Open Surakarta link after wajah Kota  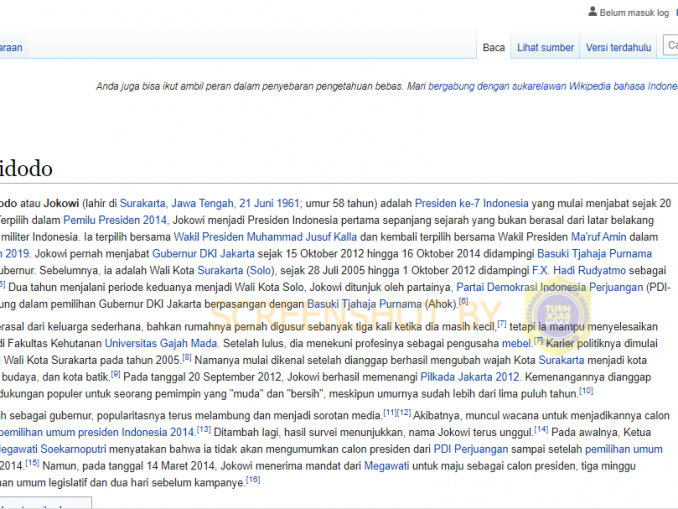click(561, 360)
